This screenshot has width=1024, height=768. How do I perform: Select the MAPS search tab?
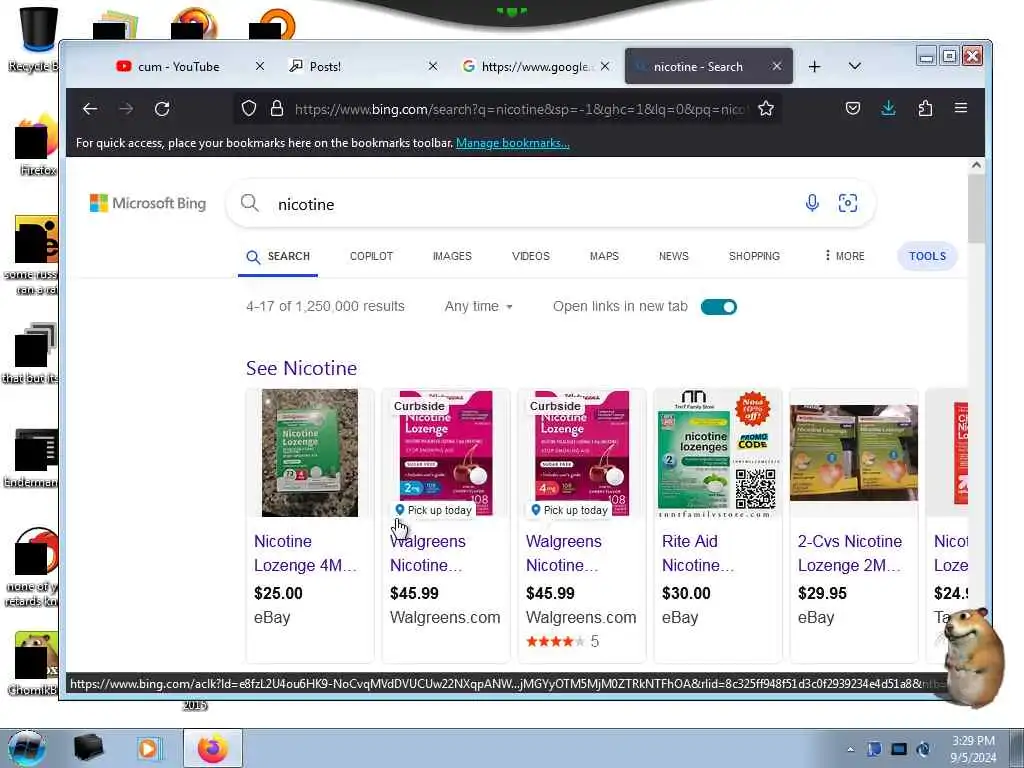[604, 256]
